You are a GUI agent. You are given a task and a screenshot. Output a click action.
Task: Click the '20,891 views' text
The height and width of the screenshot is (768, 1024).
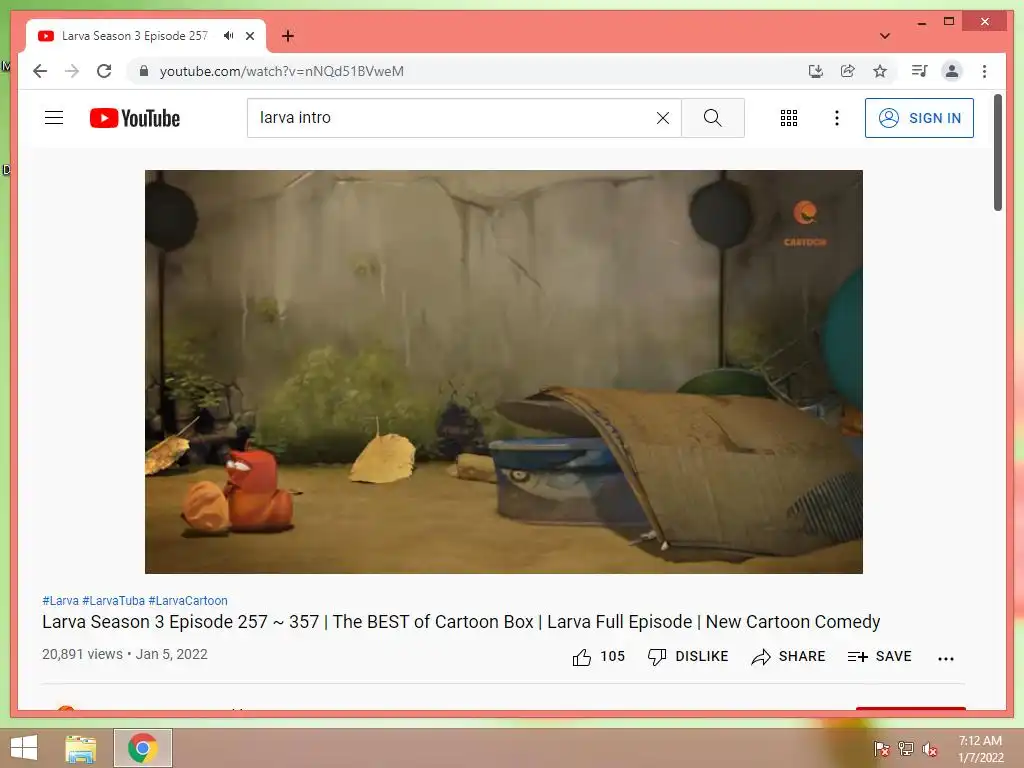click(82, 654)
